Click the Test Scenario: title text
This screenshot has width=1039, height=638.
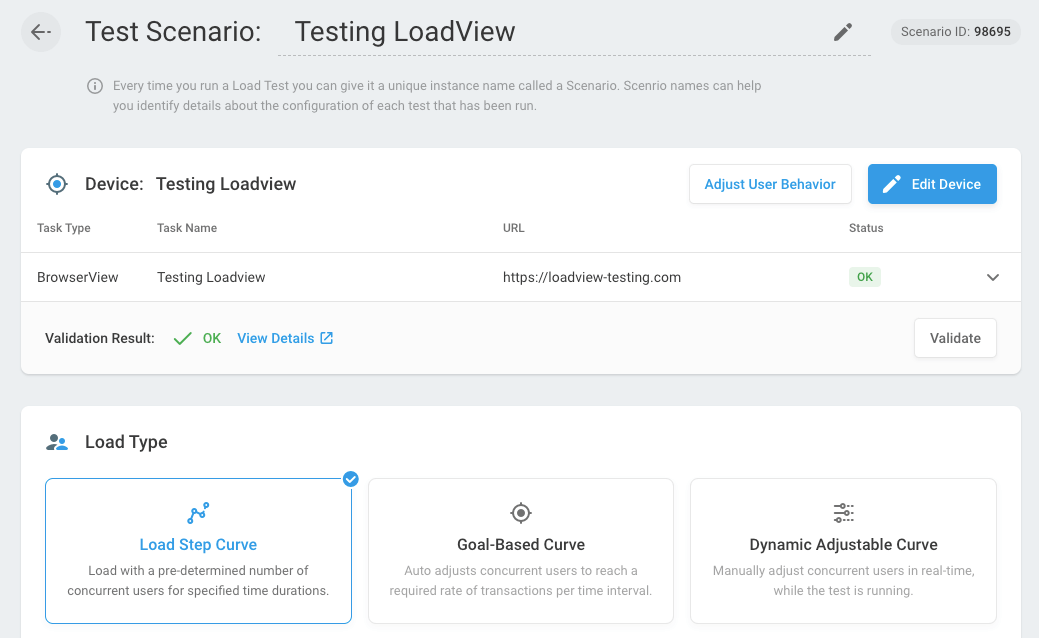click(174, 32)
